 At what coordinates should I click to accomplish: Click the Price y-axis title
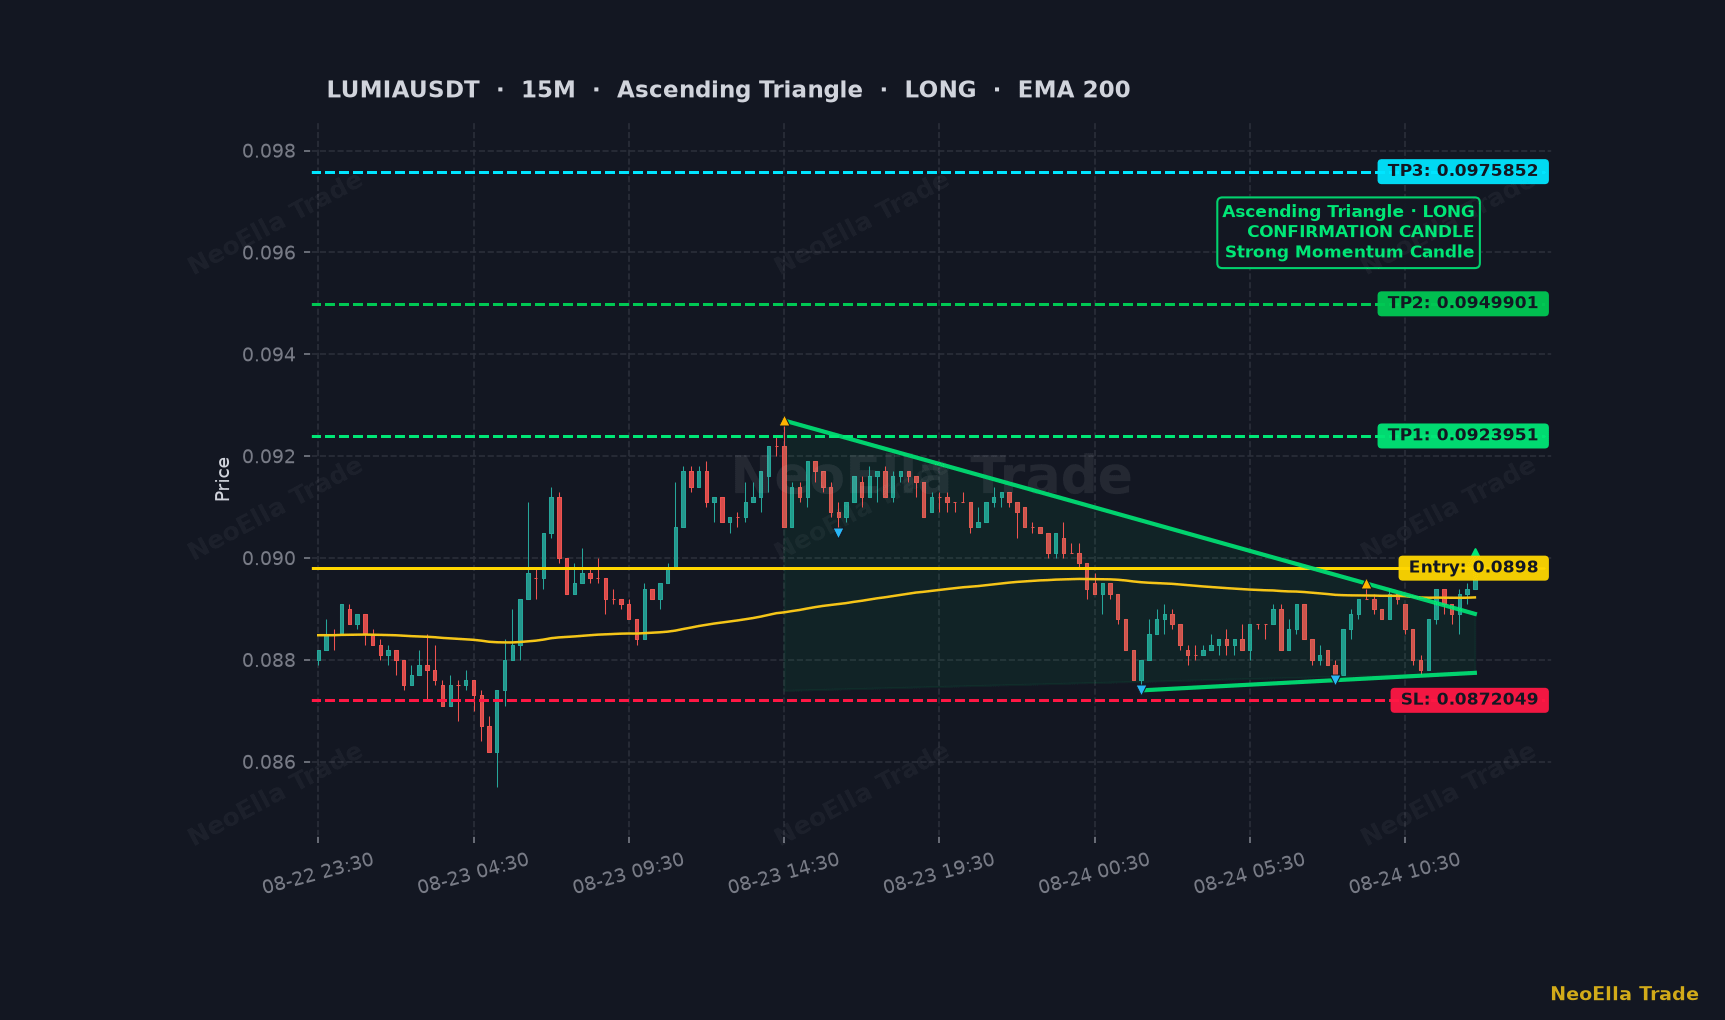pos(222,479)
